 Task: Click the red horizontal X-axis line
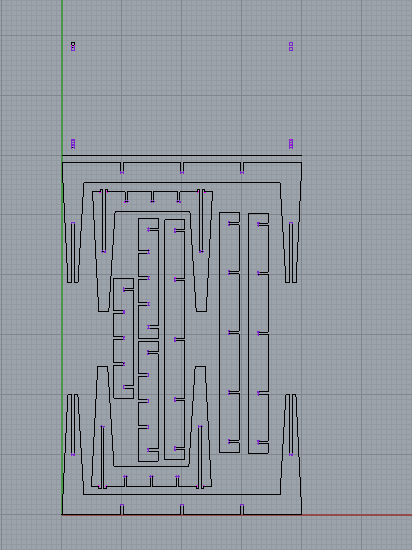pos(356,515)
